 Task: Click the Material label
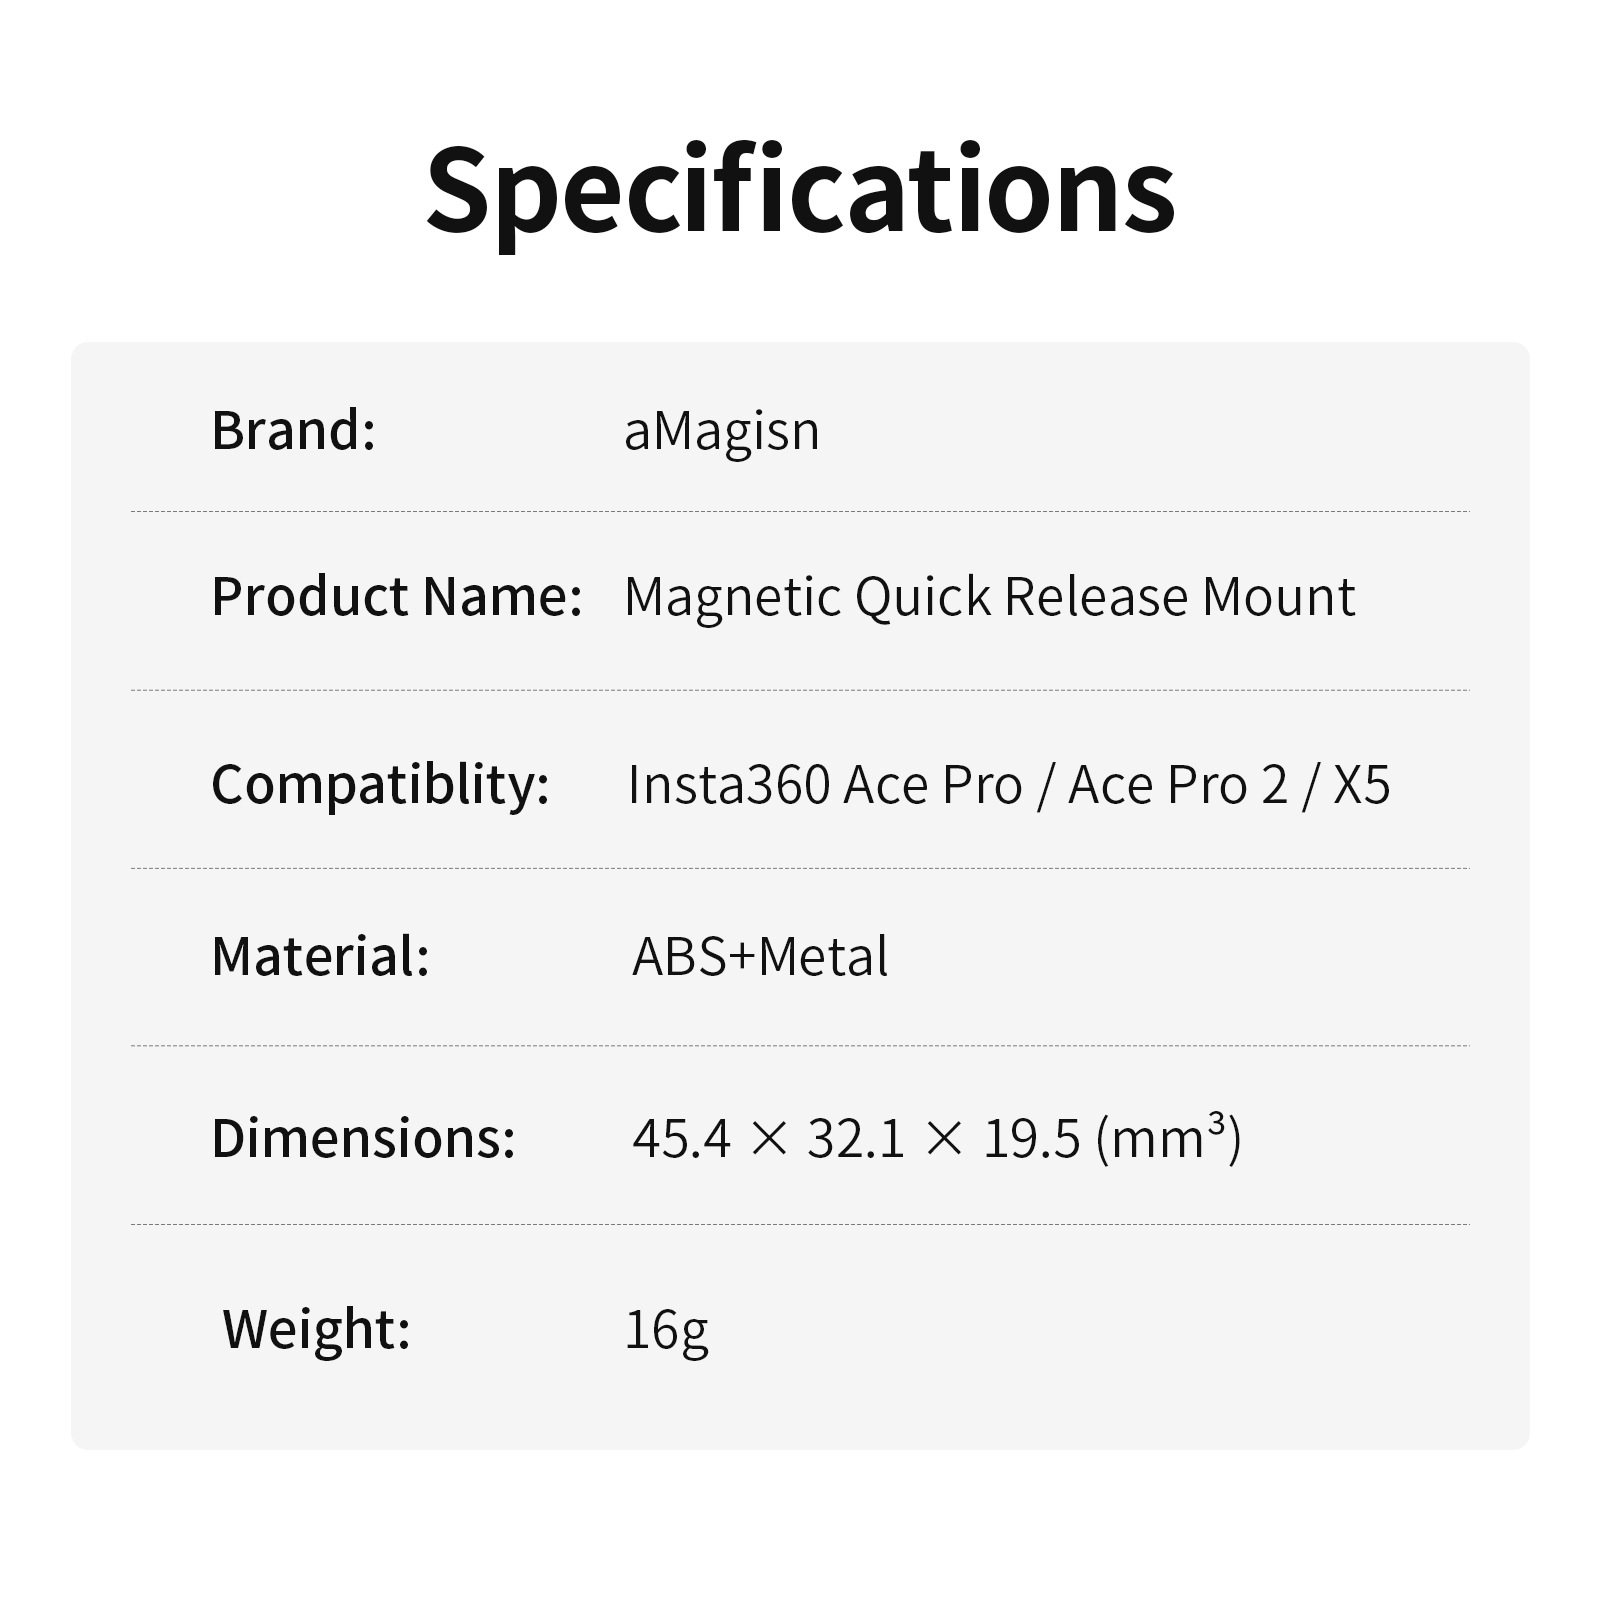click(x=320, y=956)
